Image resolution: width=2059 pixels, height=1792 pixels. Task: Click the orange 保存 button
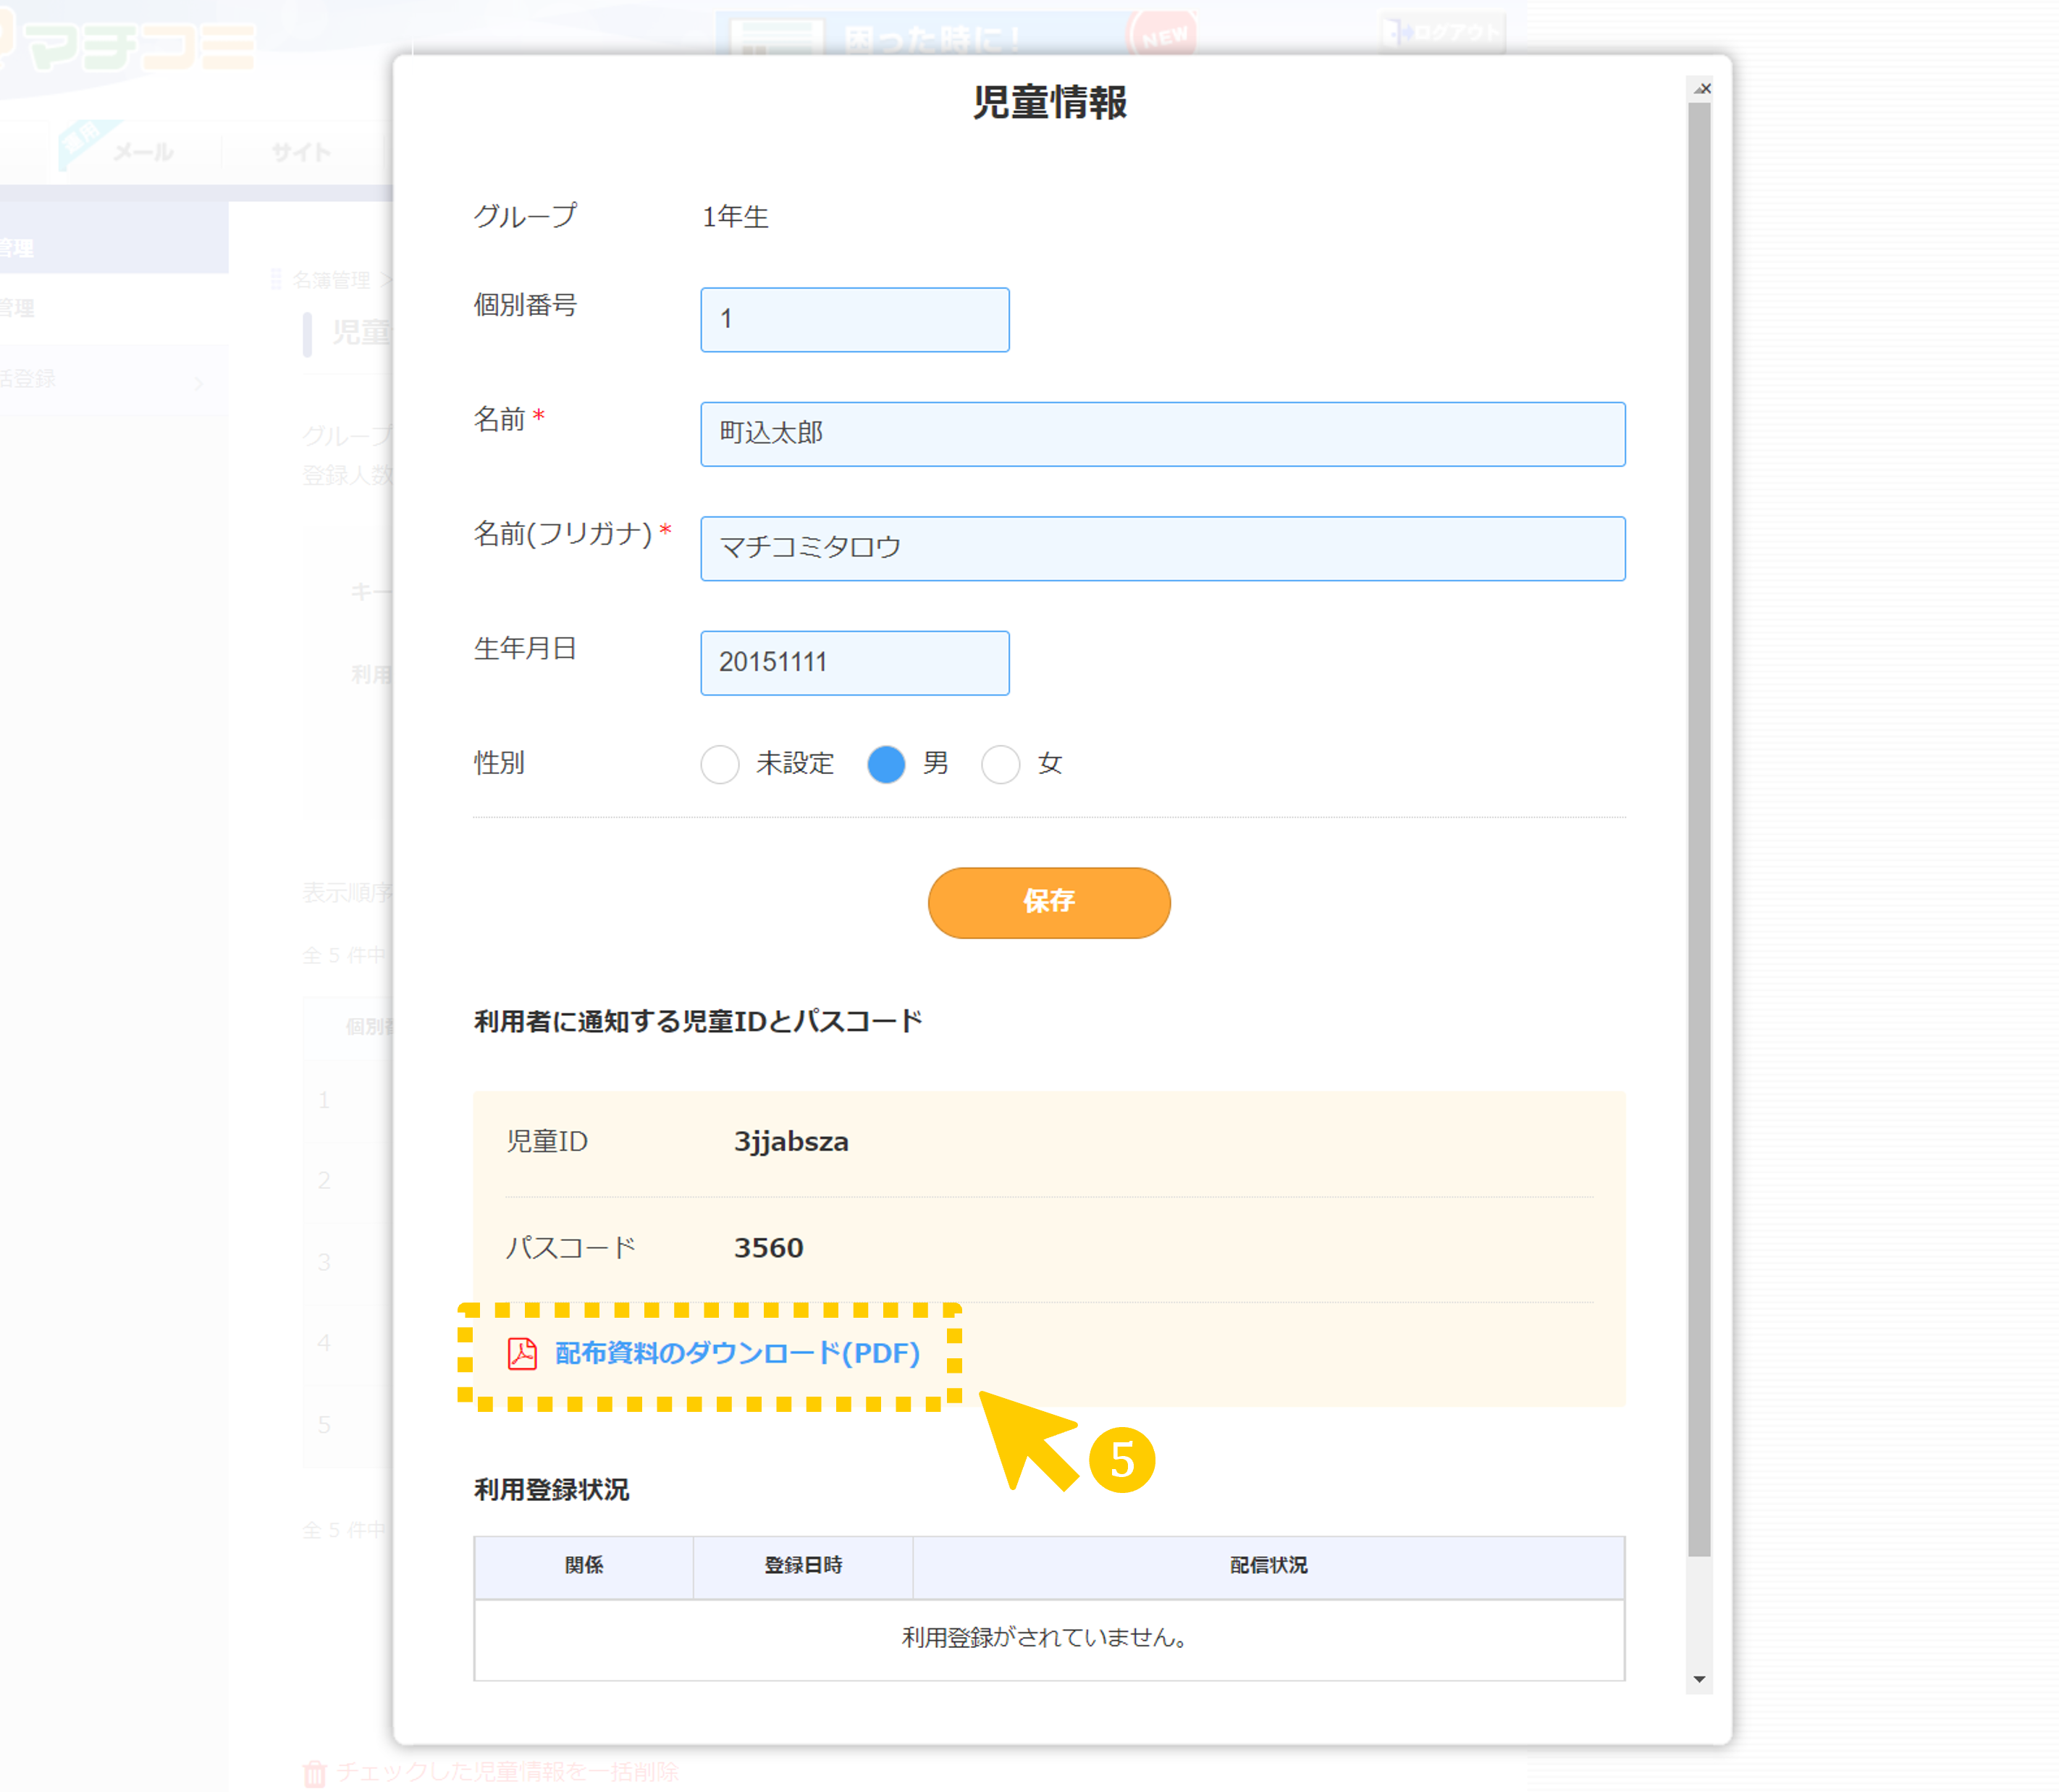[x=1048, y=902]
